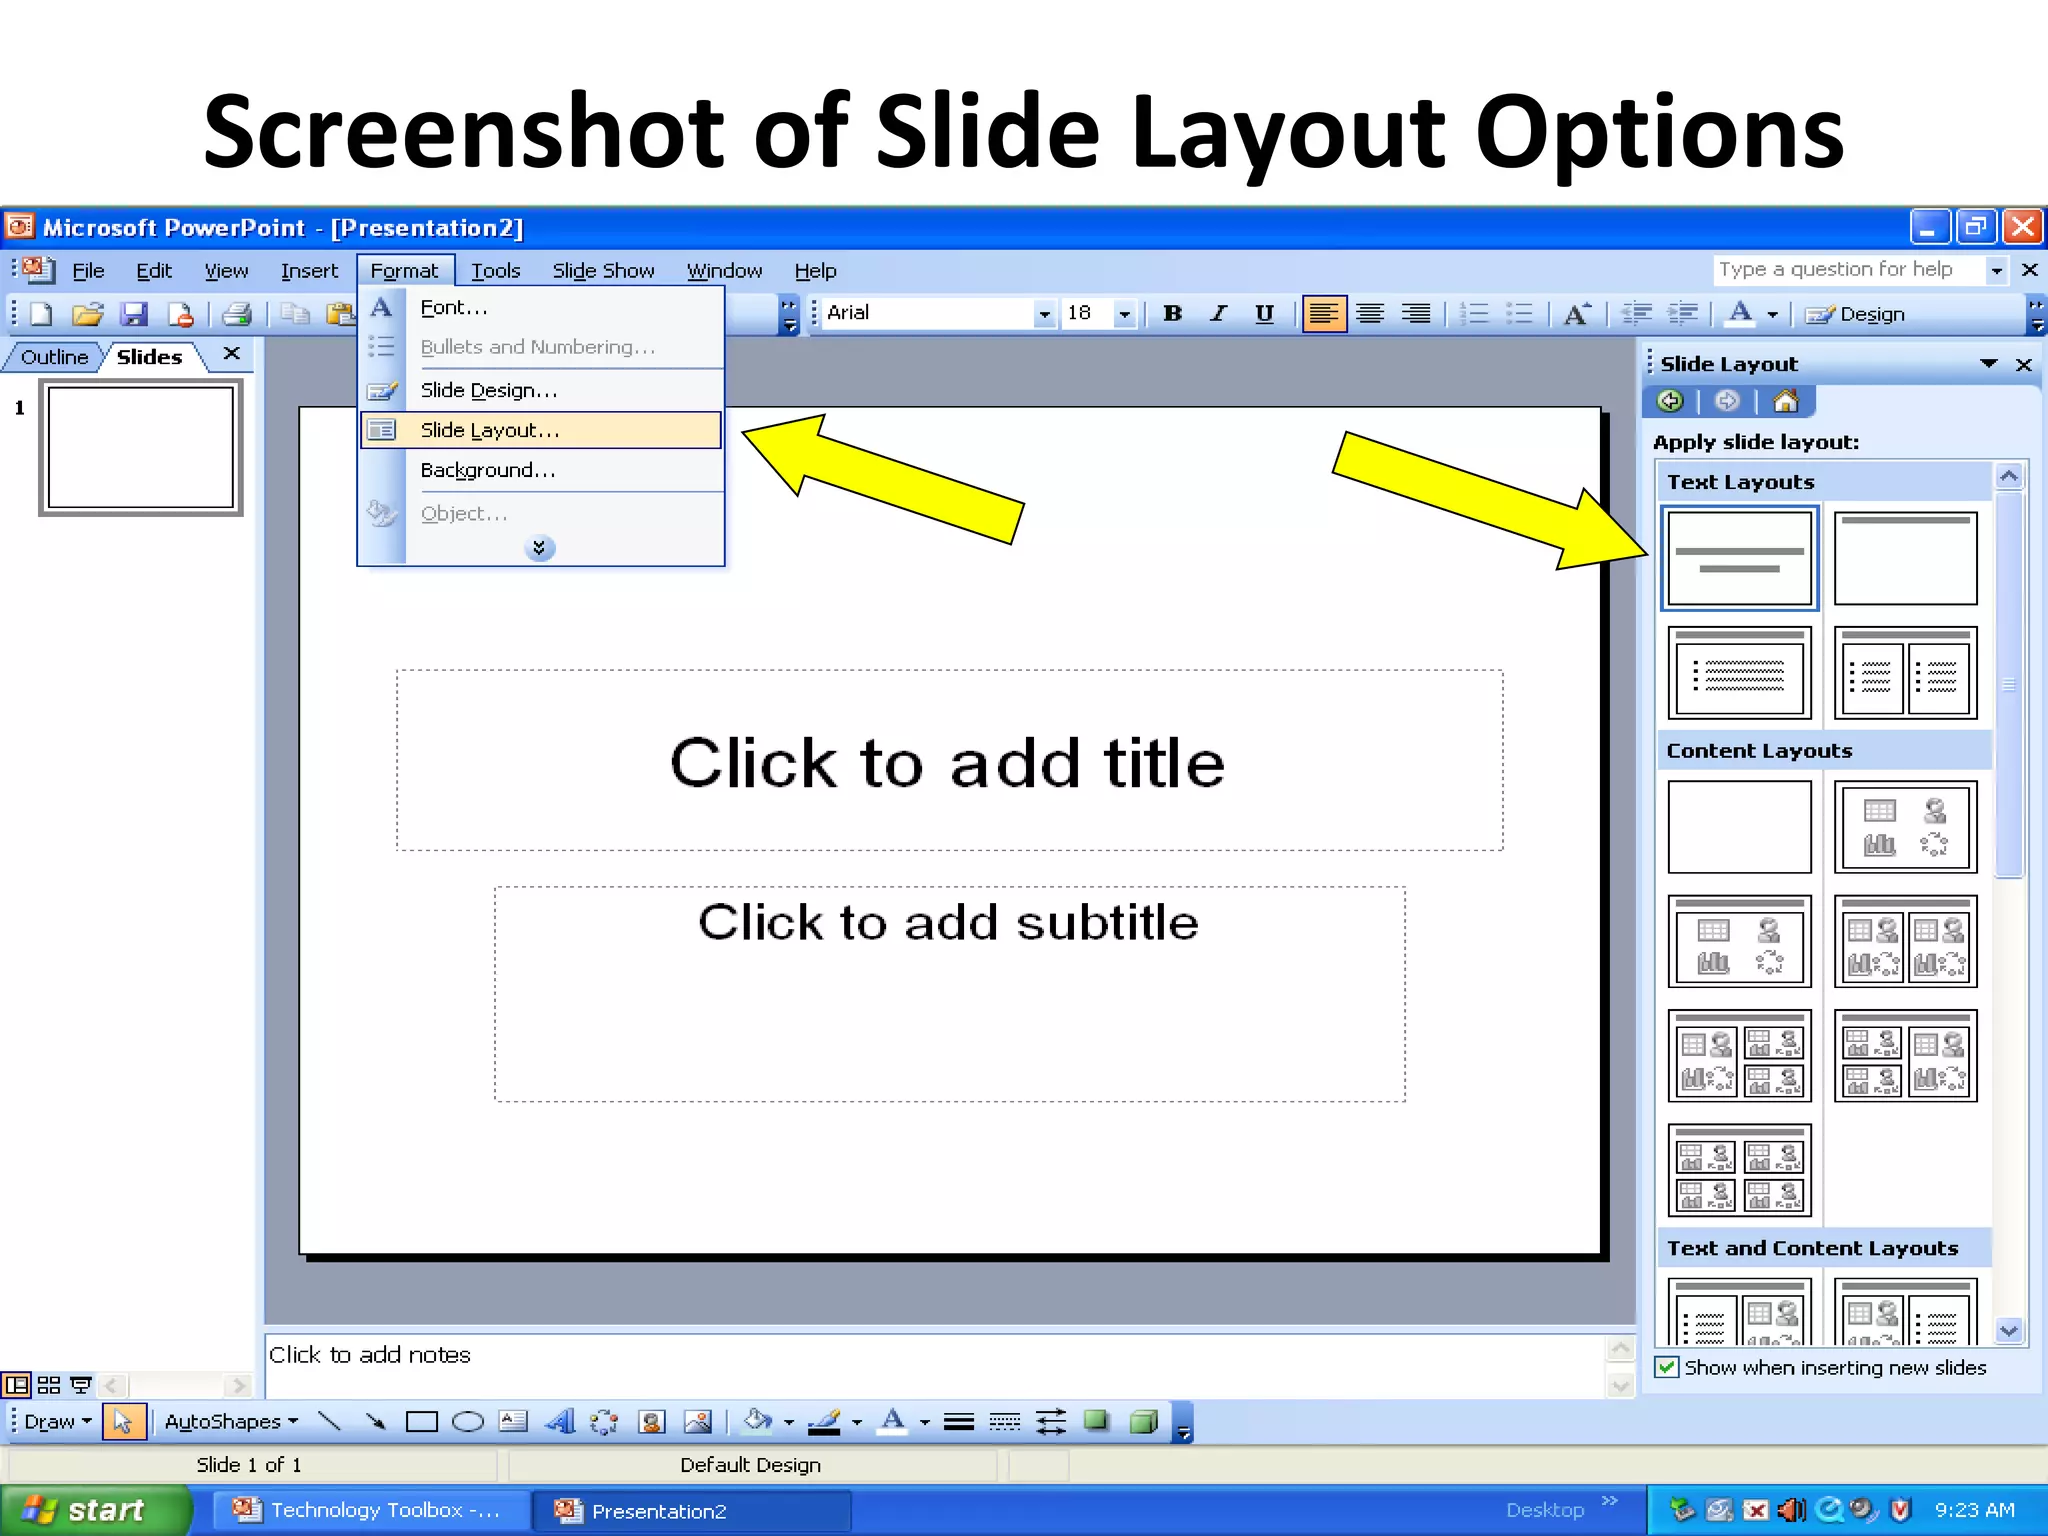2048x1536 pixels.
Task: Select the Rectangle drawing tool
Action: click(421, 1421)
